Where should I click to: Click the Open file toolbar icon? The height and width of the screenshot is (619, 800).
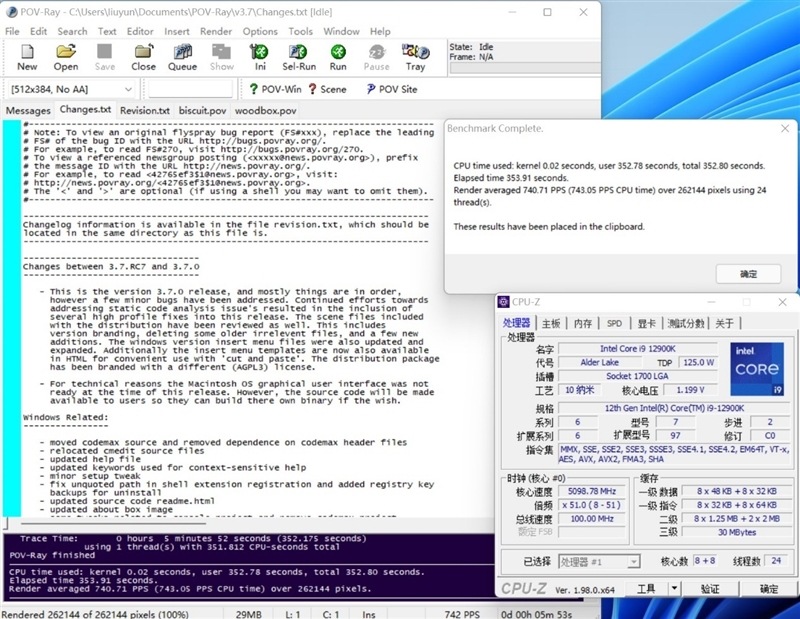tap(66, 57)
